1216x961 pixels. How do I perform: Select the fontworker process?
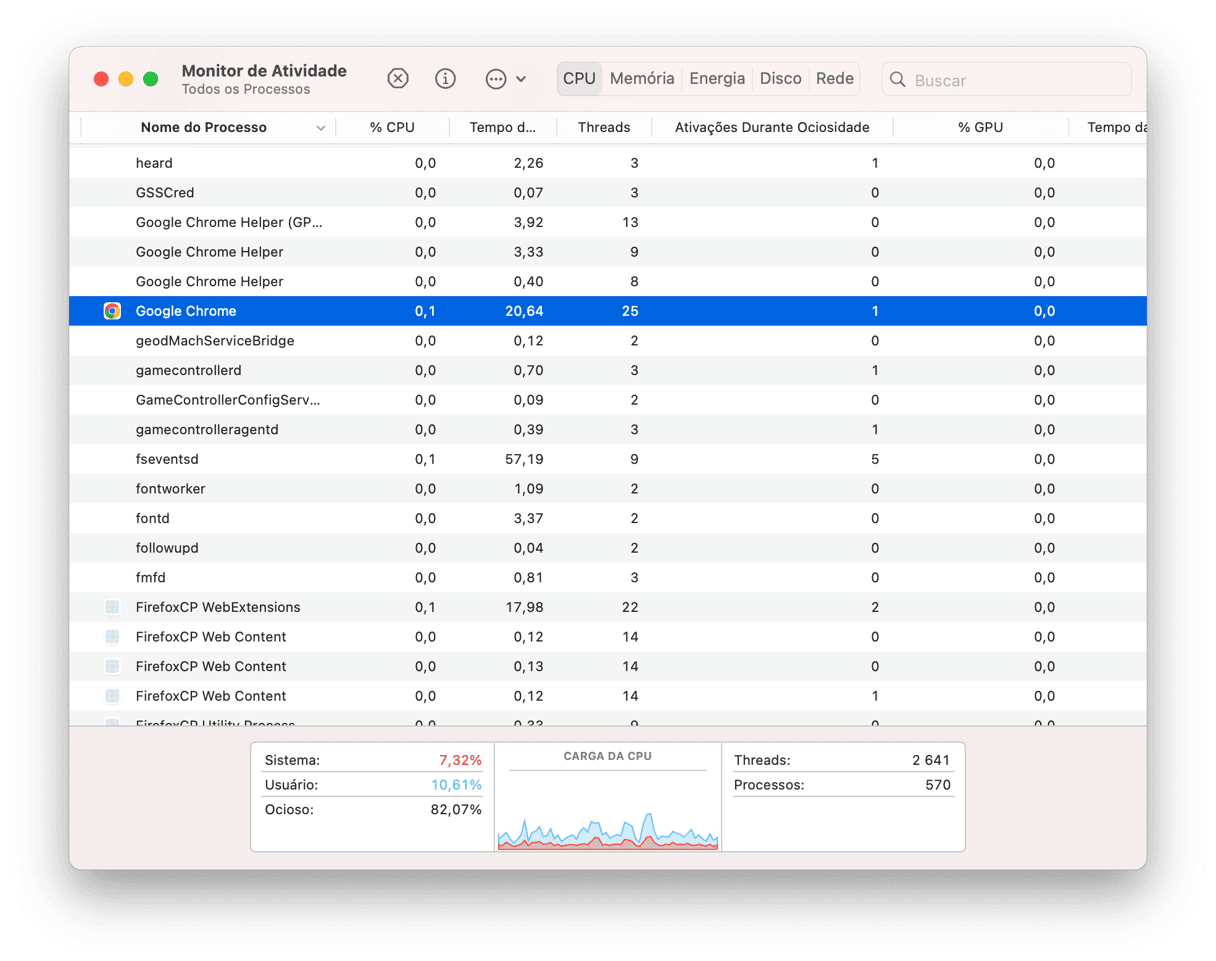[x=608, y=489]
